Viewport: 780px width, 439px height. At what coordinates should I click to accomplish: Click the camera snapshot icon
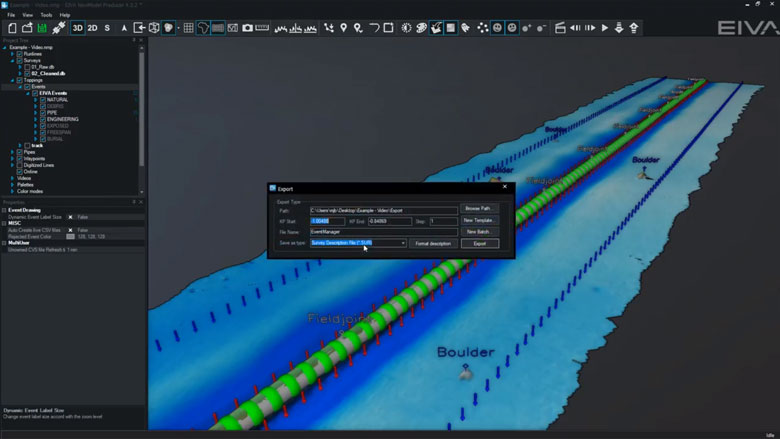[x=247, y=28]
